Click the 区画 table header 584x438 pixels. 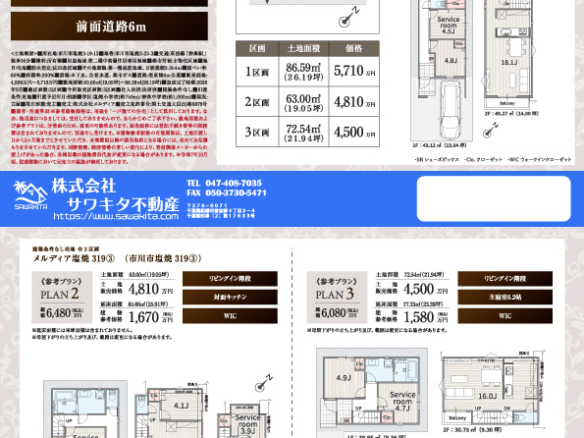click(257, 48)
